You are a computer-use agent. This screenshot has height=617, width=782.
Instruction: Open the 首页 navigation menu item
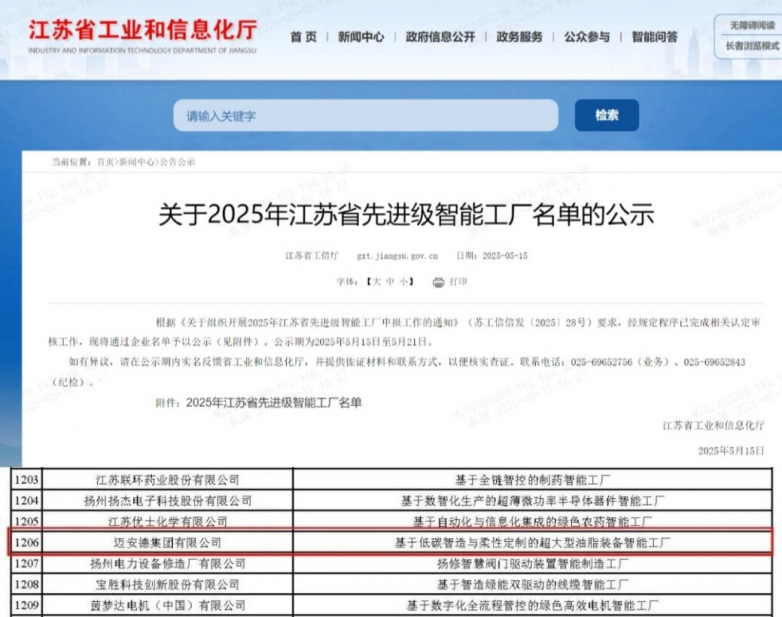[304, 37]
